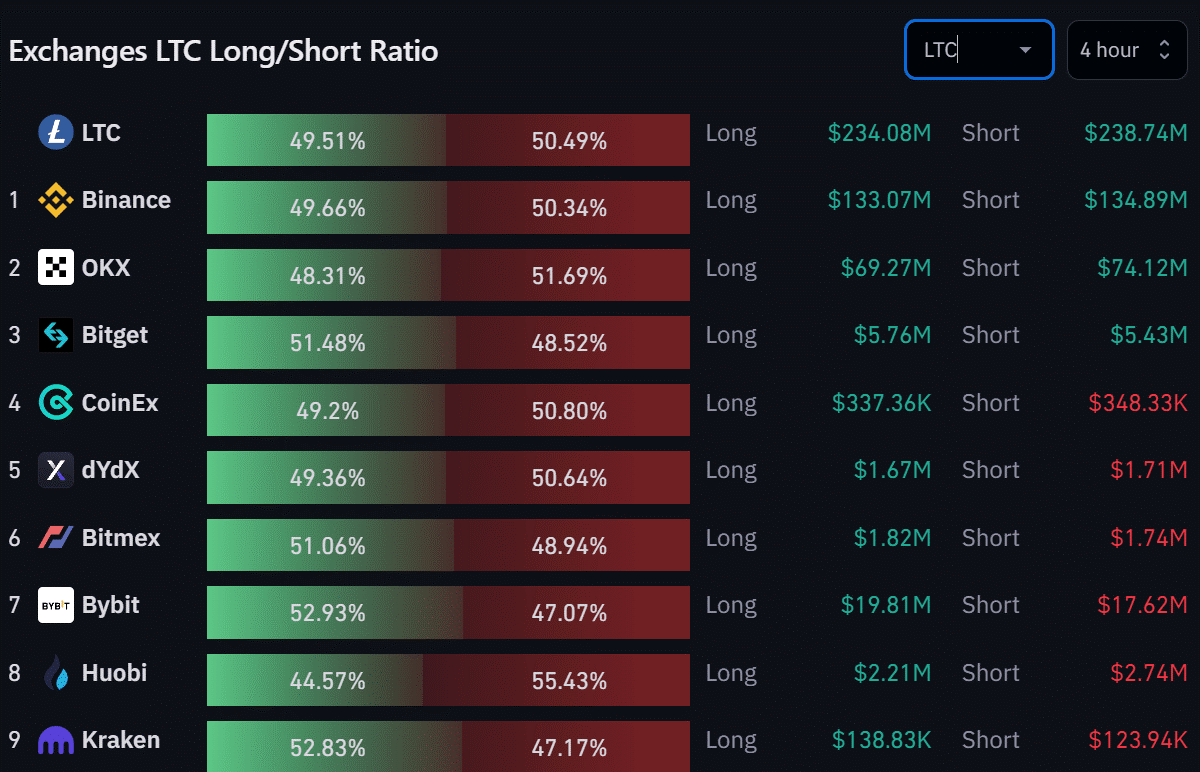1200x772 pixels.
Task: Click the $234.08M long value for LTC
Action: [879, 132]
